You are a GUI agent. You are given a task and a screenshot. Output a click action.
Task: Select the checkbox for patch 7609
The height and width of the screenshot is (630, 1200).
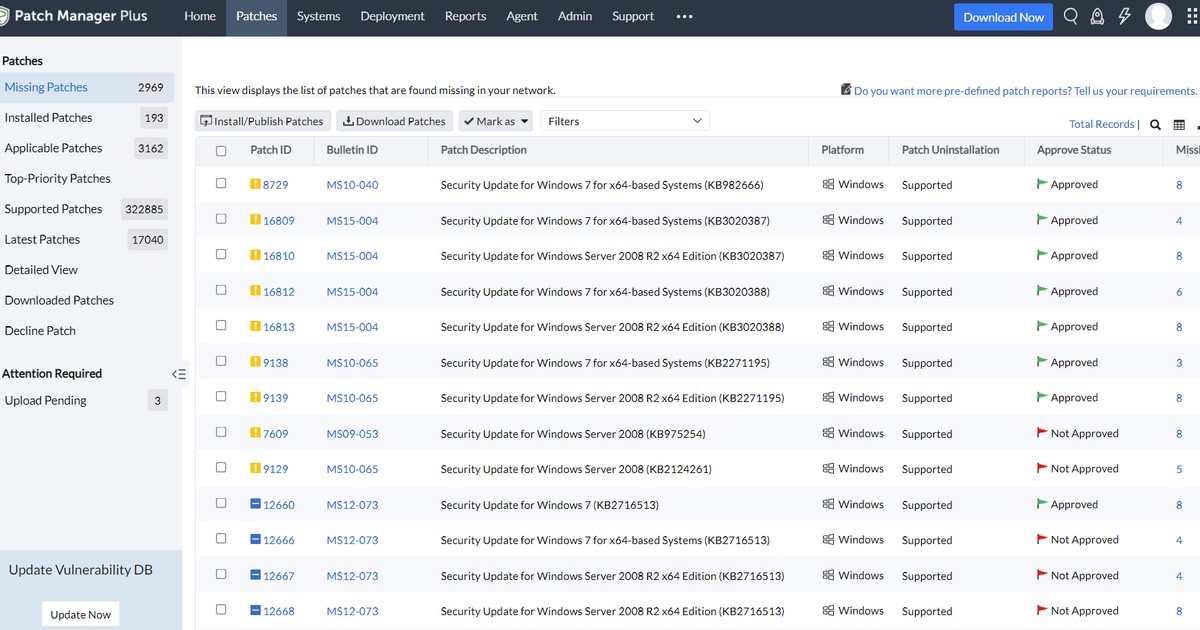(x=221, y=432)
